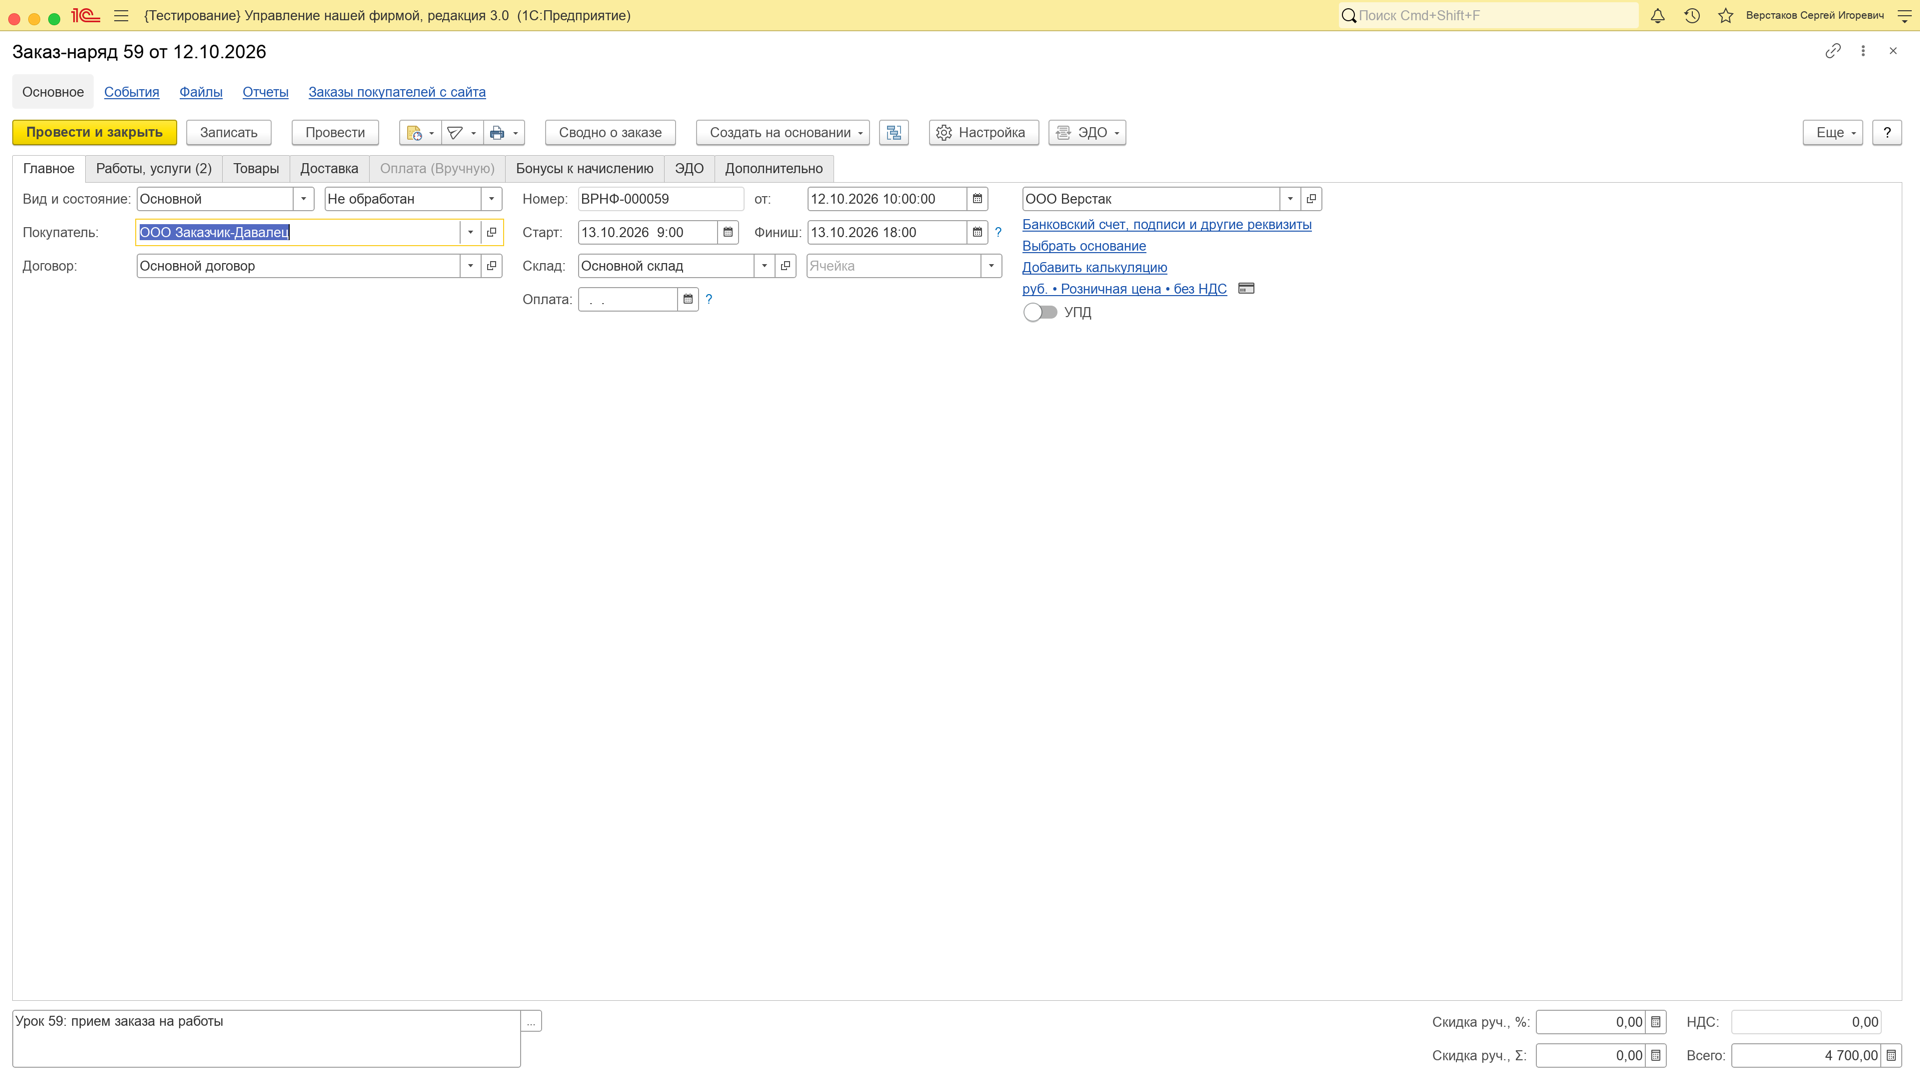This screenshot has height=1080, width=1920.
Task: Open the События link
Action: [132, 92]
